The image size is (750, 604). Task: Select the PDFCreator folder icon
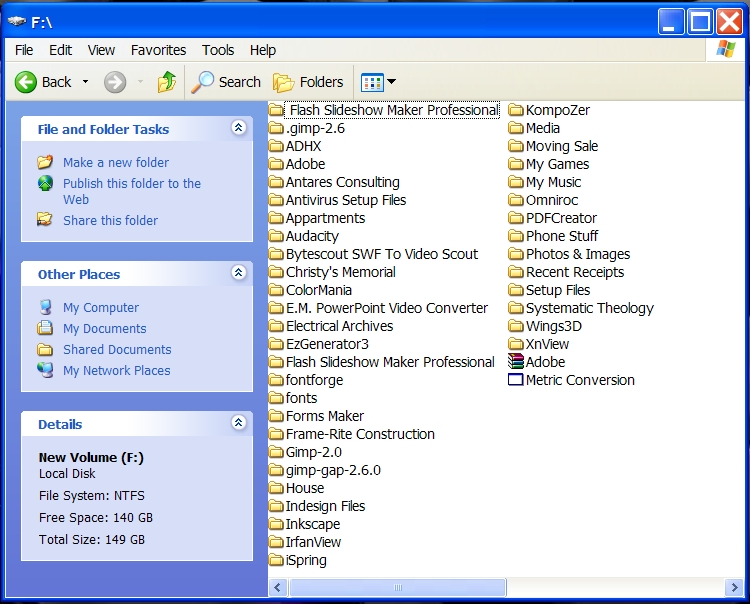pyautogui.click(x=516, y=219)
